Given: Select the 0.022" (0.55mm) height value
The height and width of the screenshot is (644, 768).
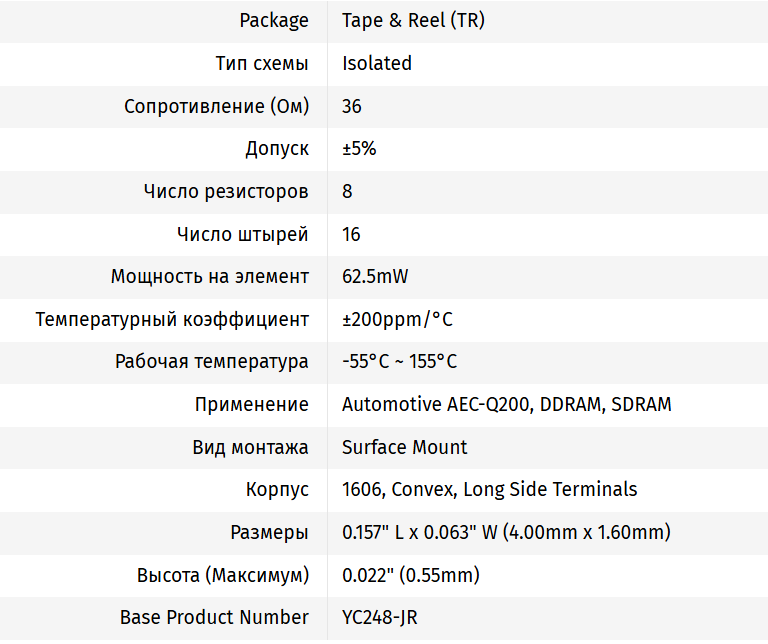Looking at the screenshot, I should point(410,576).
